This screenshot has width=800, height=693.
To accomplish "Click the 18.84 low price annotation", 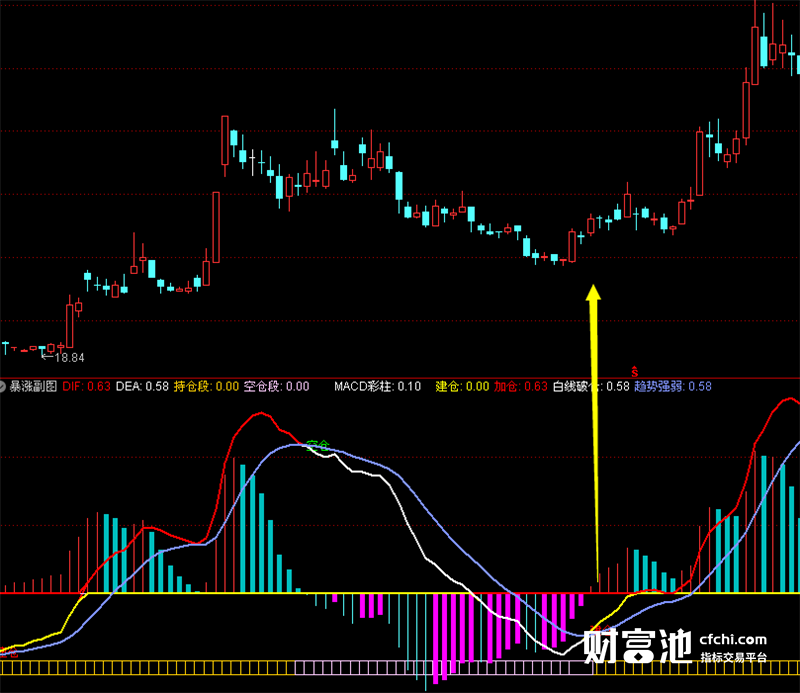I will pyautogui.click(x=63, y=358).
